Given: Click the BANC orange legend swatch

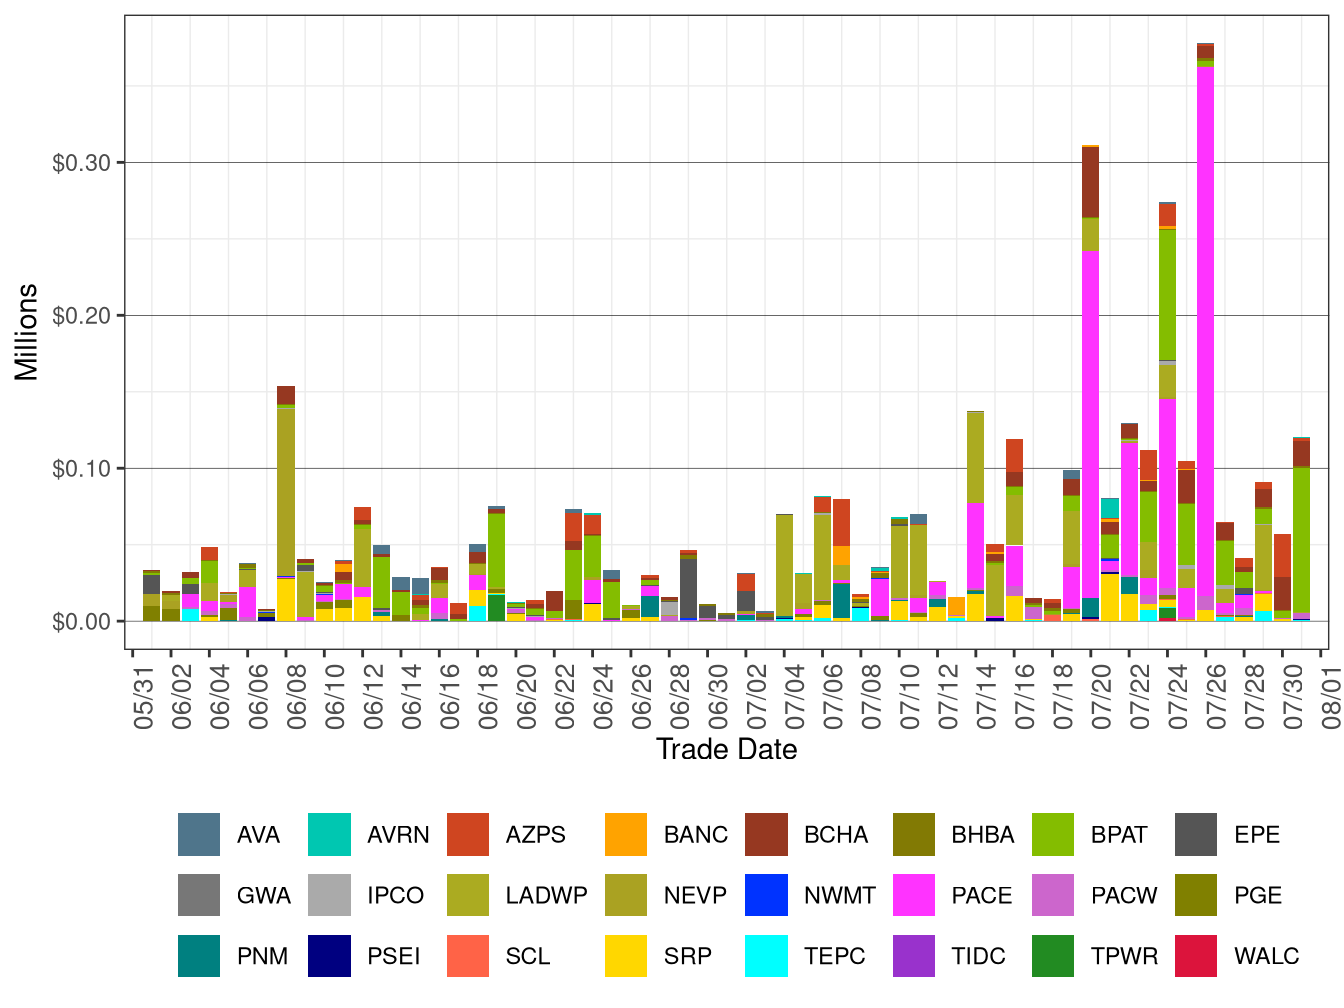Looking at the screenshot, I should coord(626,835).
